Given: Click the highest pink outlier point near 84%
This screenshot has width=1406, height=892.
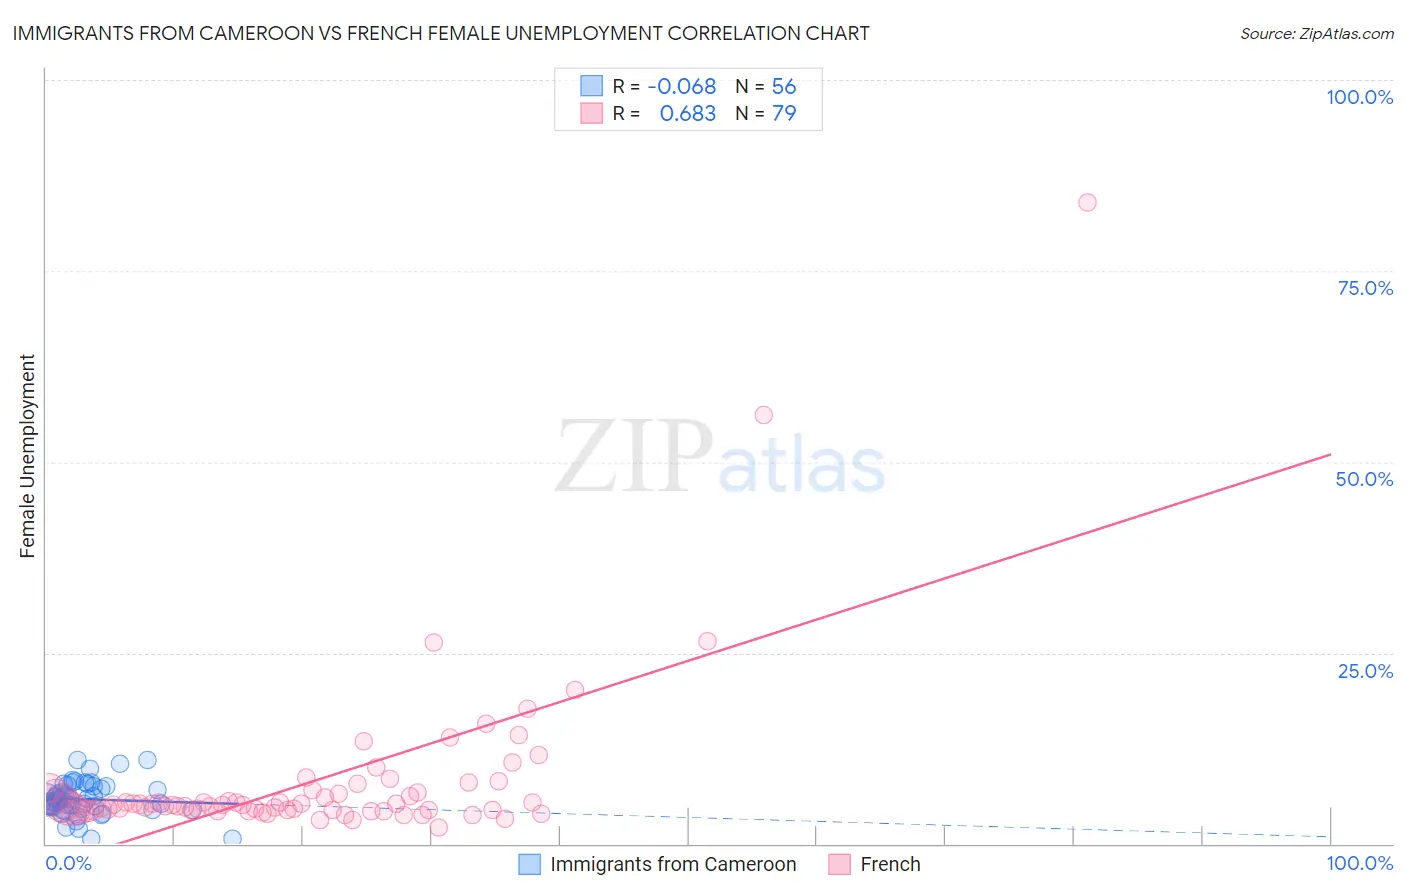Looking at the screenshot, I should coord(1087,202).
